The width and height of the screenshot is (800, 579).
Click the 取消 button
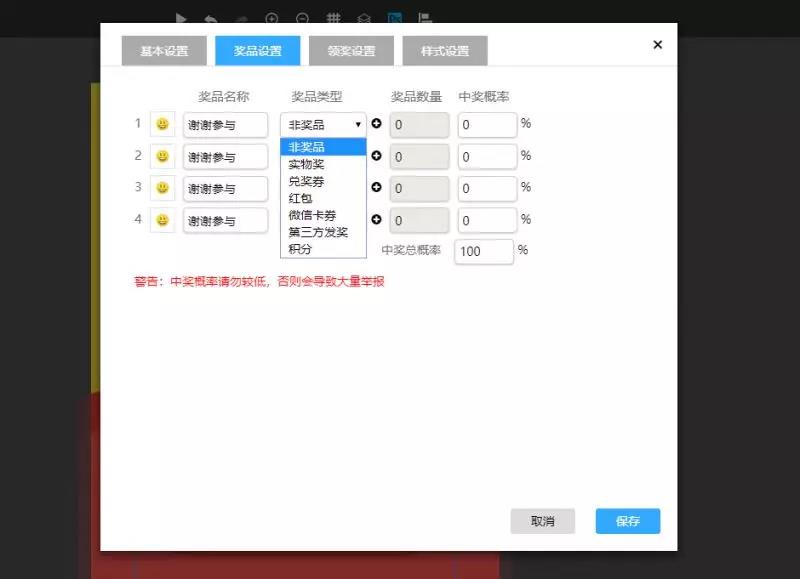[543, 521]
